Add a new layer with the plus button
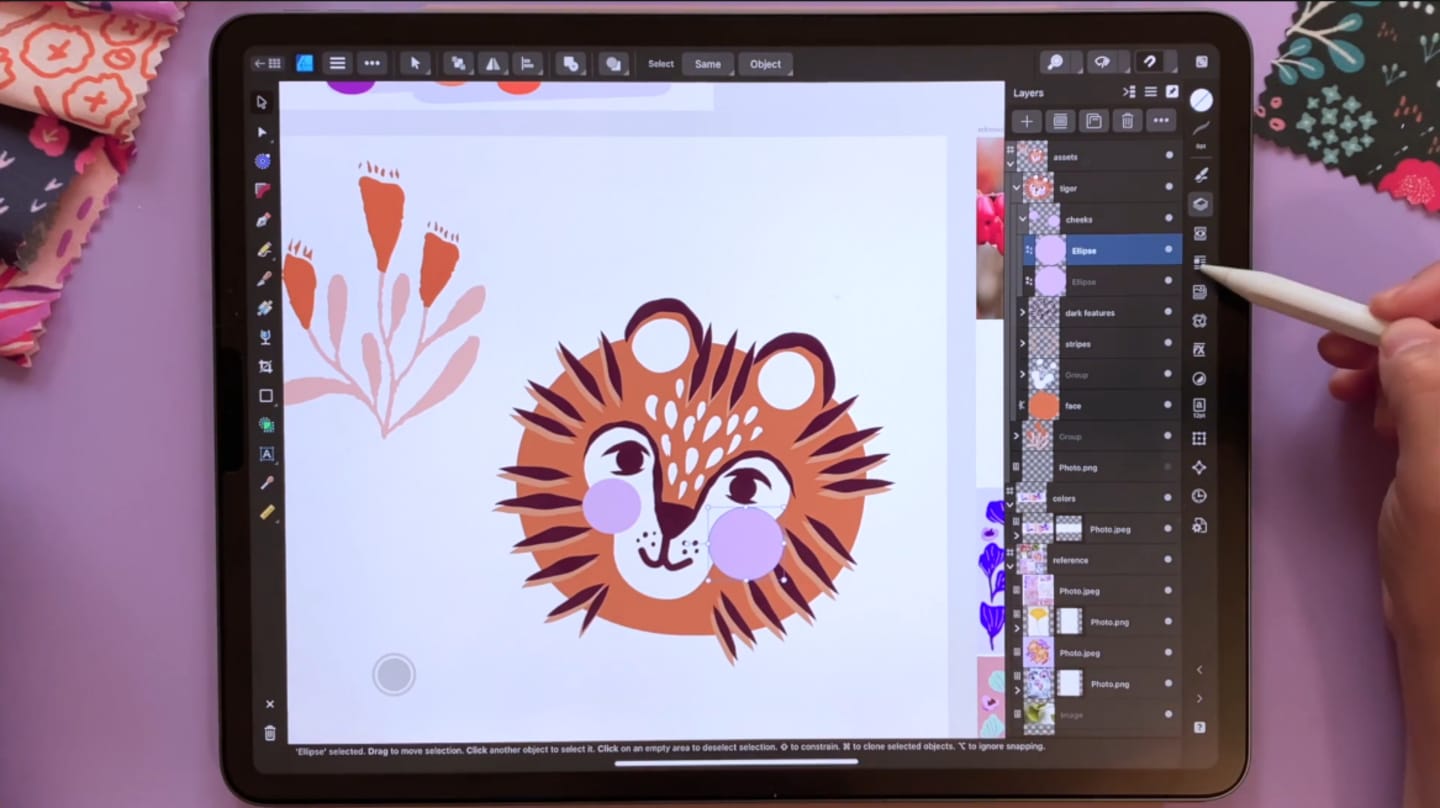 point(1026,121)
